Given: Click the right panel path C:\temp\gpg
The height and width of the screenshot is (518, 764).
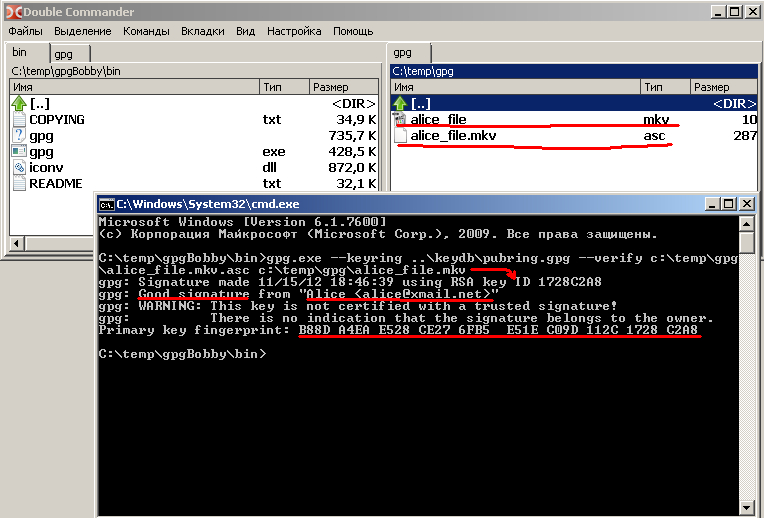Looking at the screenshot, I should click(421, 71).
